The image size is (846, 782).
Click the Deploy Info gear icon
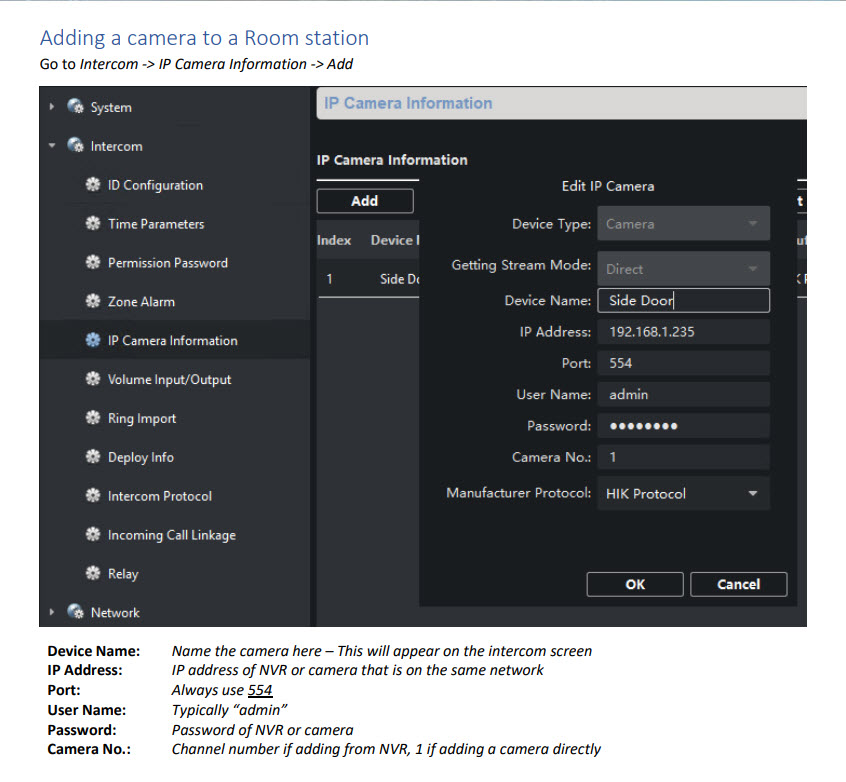point(93,457)
